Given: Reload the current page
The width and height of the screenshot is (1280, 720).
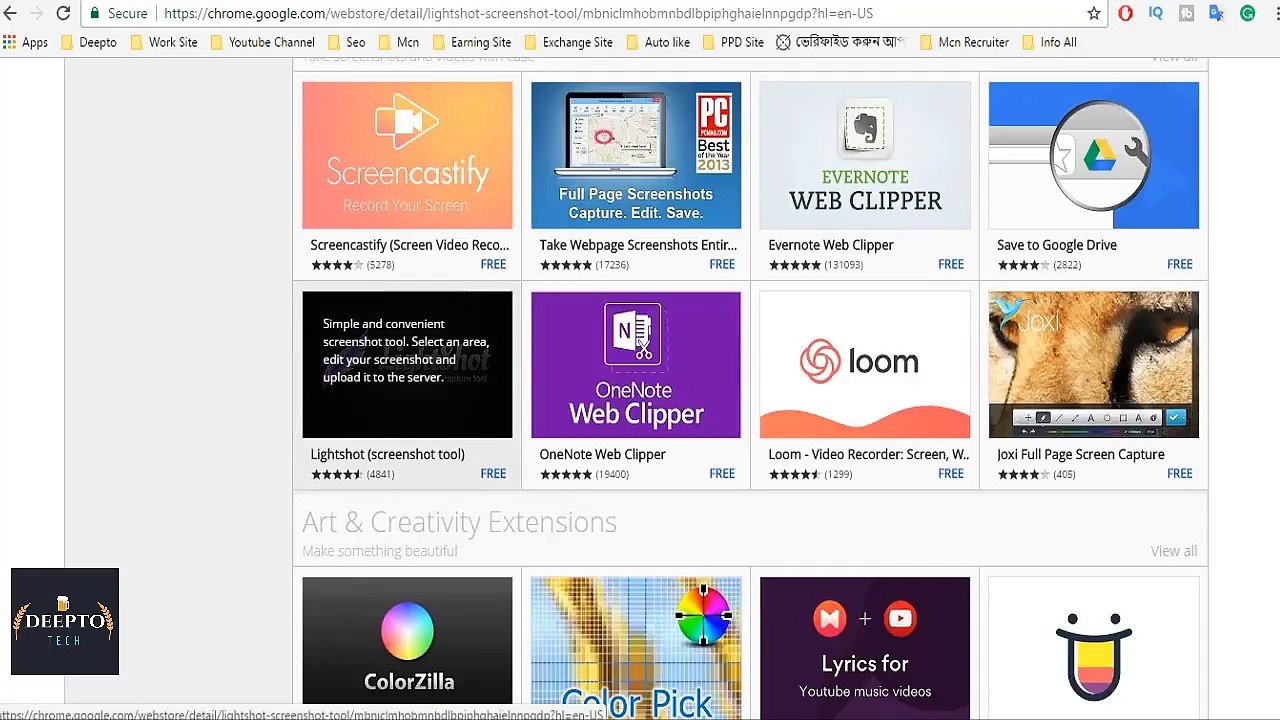Looking at the screenshot, I should click(x=63, y=13).
